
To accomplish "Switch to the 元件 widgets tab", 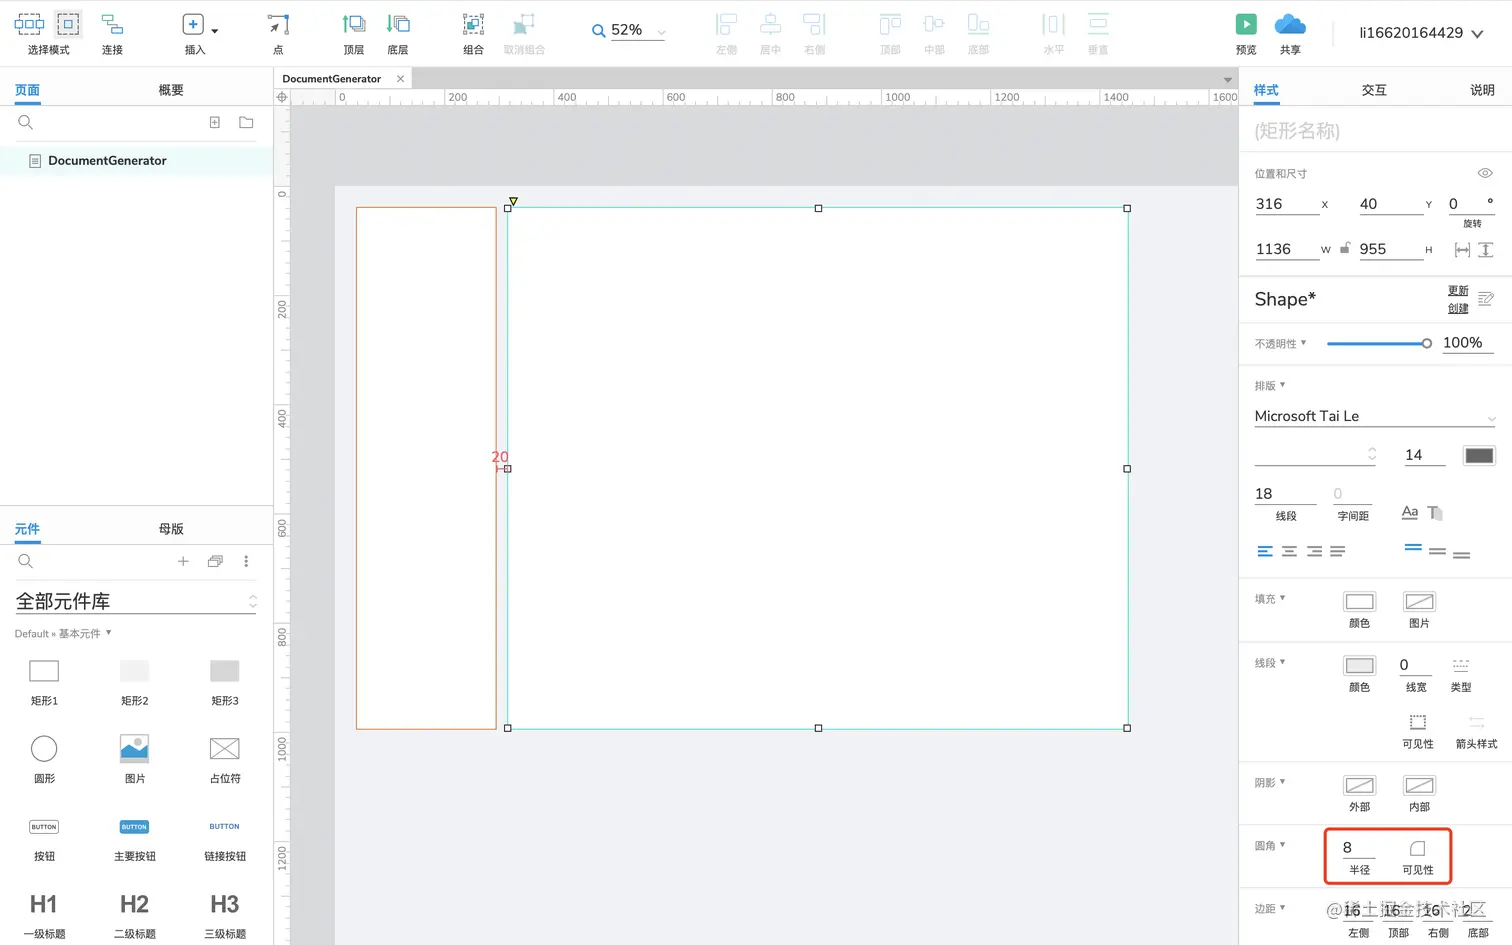I will [27, 529].
